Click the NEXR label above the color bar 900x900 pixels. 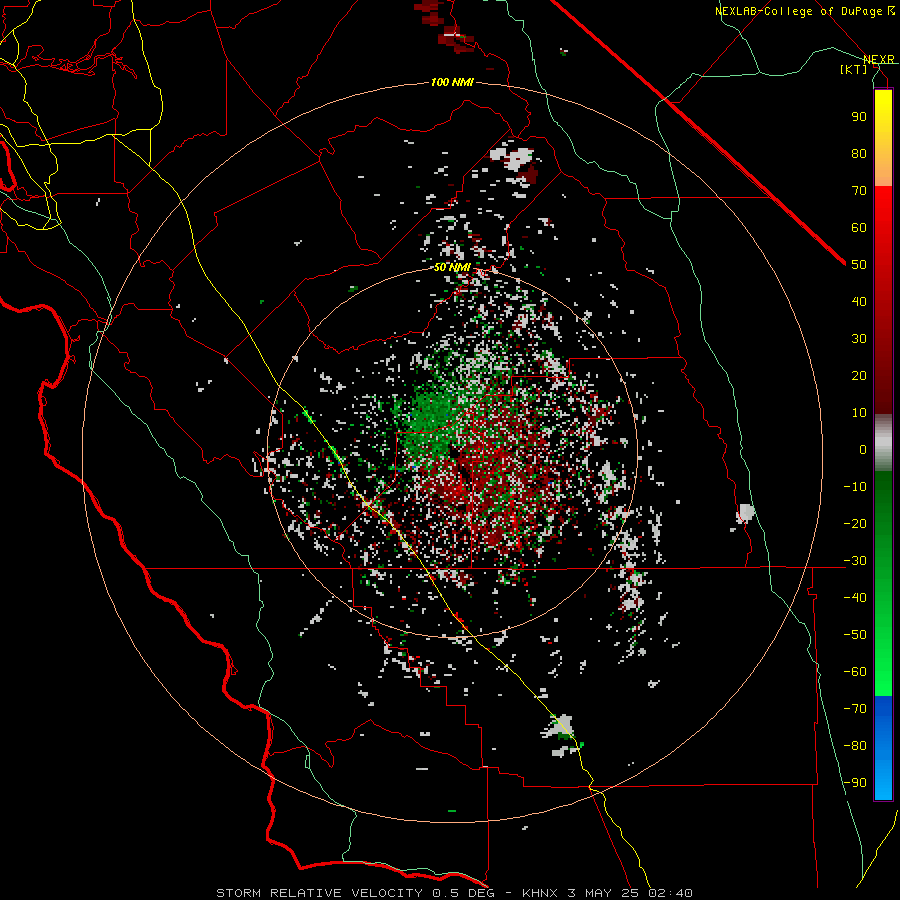click(879, 59)
